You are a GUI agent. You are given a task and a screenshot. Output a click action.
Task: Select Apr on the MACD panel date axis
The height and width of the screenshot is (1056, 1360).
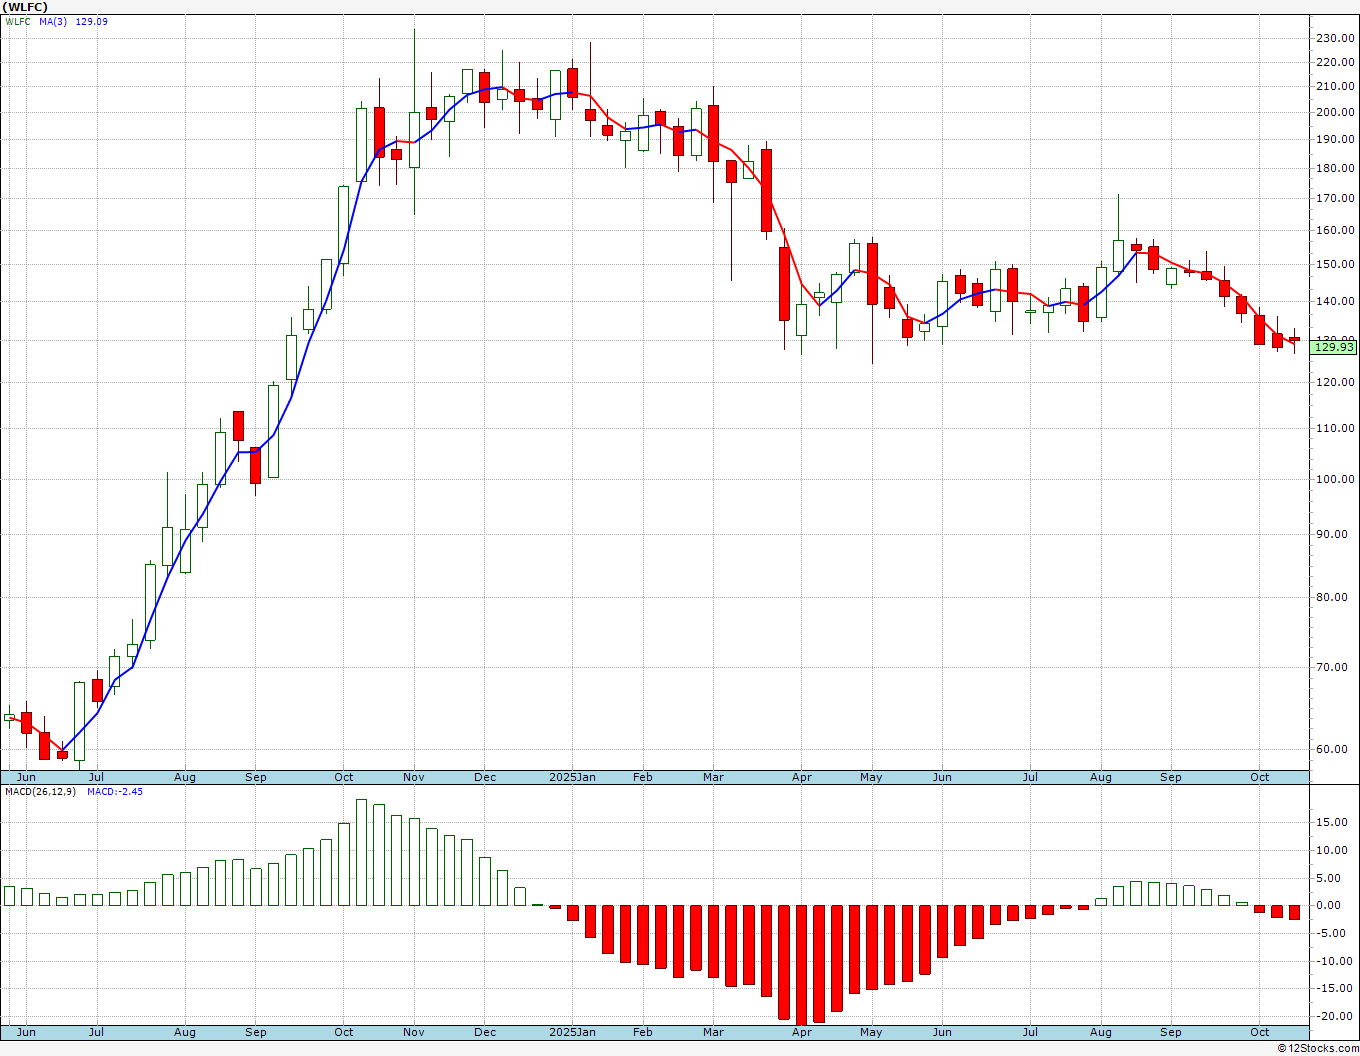click(801, 1032)
